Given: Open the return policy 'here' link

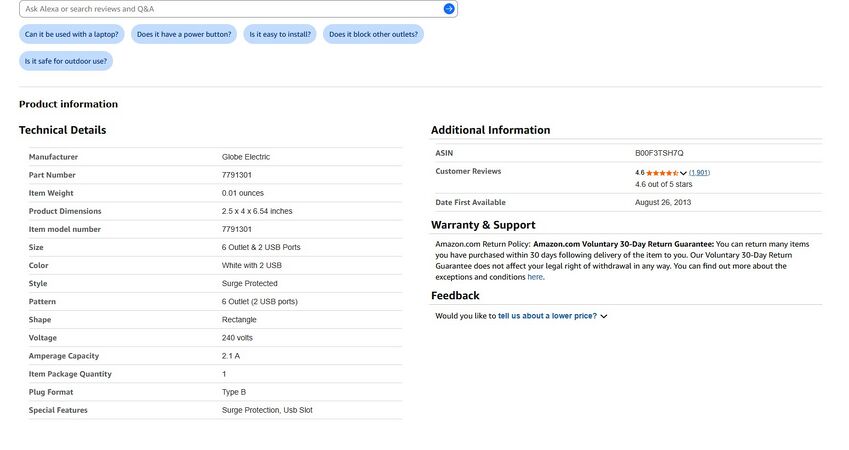Looking at the screenshot, I should tap(535, 277).
